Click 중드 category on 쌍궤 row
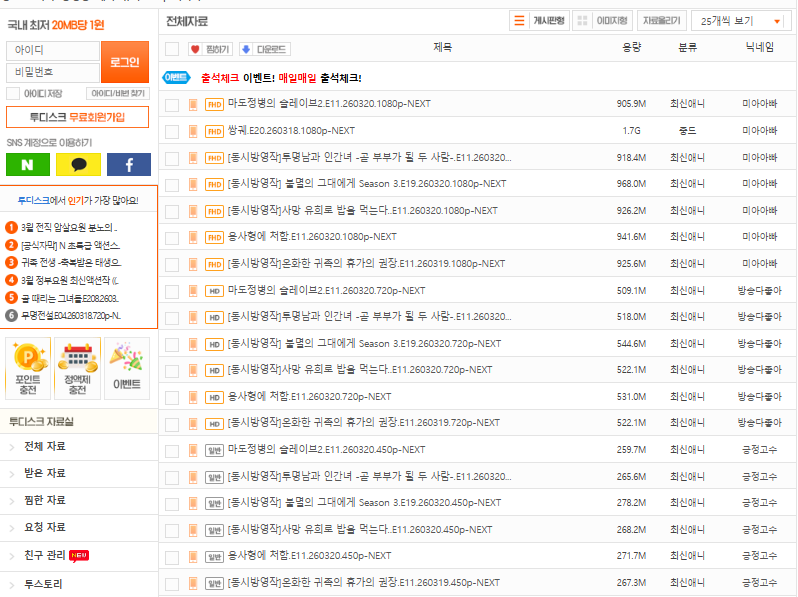Screen dimensions: 798x597 [687, 131]
